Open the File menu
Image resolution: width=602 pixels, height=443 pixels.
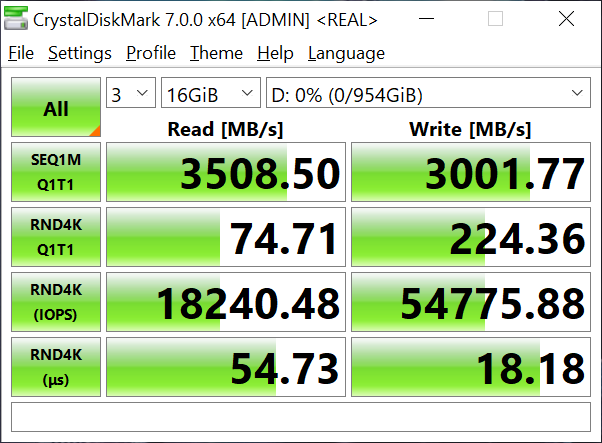click(21, 53)
